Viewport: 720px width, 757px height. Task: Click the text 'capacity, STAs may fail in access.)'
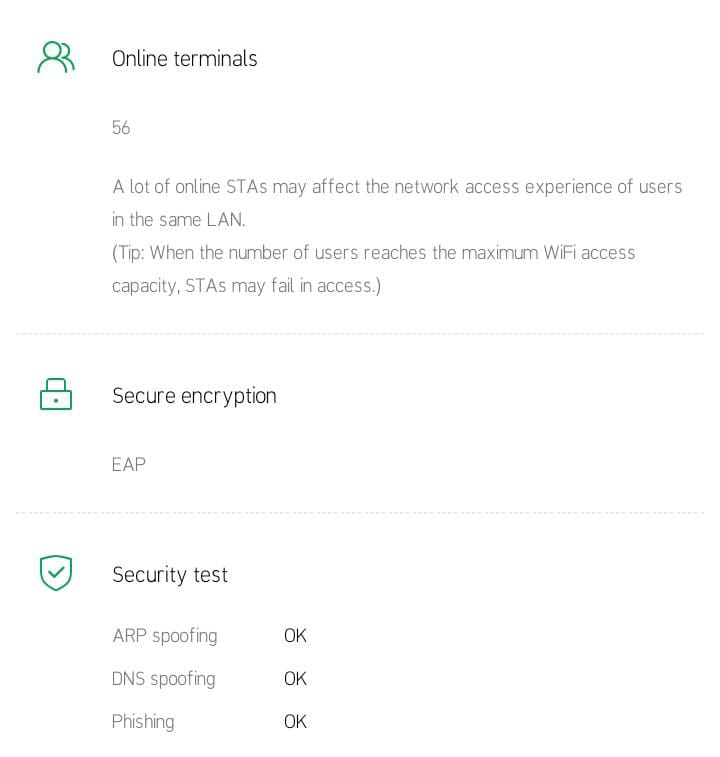click(x=246, y=286)
